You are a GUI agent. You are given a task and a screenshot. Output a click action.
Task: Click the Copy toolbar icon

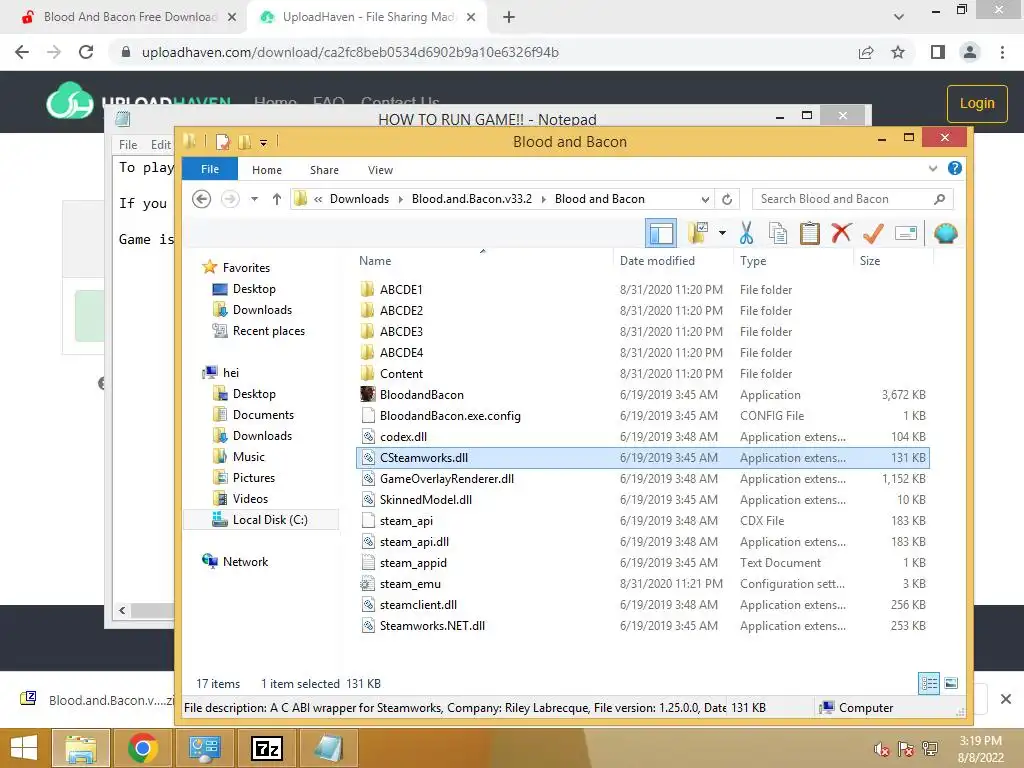coord(777,233)
